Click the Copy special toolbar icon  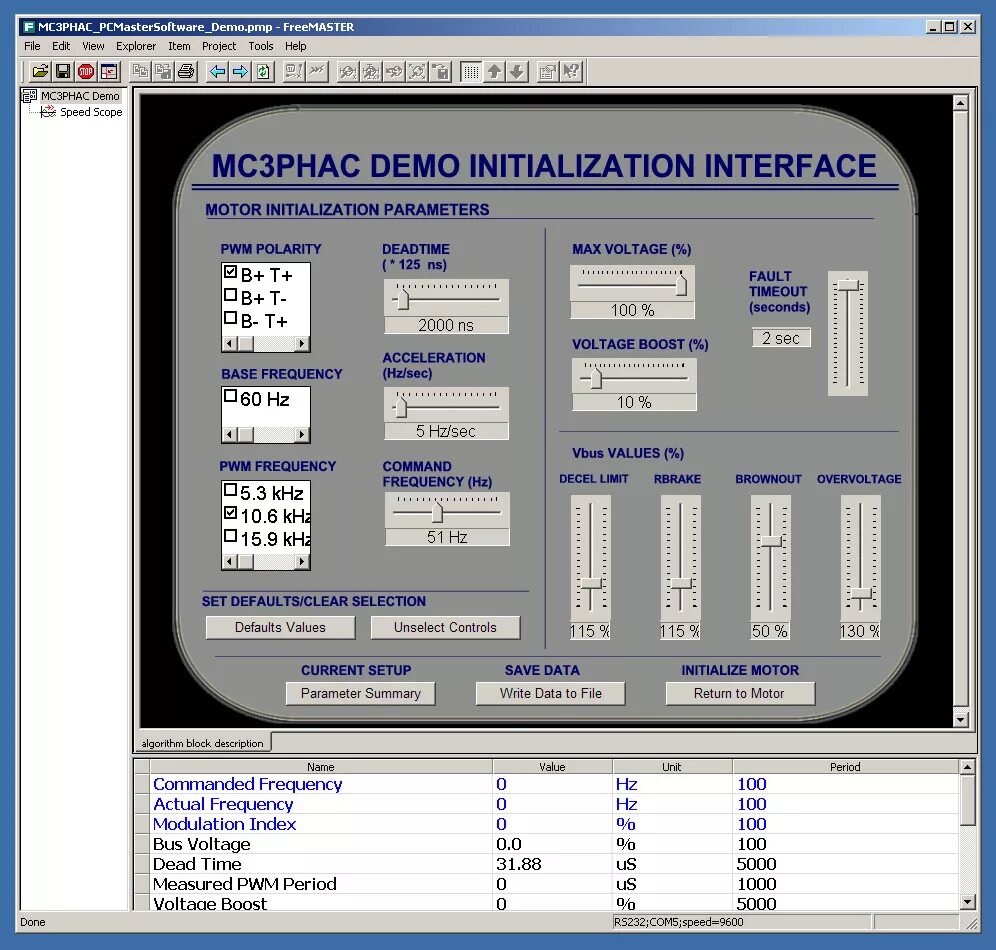[163, 72]
